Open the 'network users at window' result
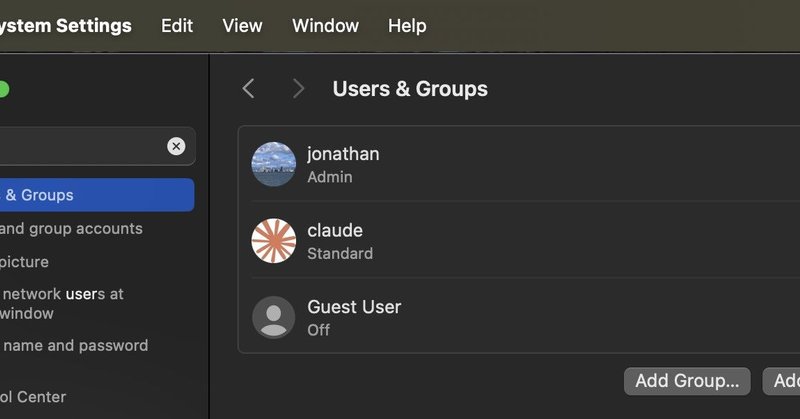The image size is (800, 419). tap(62, 304)
